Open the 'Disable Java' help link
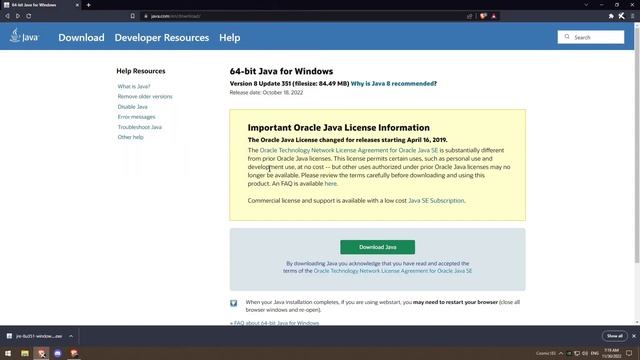 133,107
